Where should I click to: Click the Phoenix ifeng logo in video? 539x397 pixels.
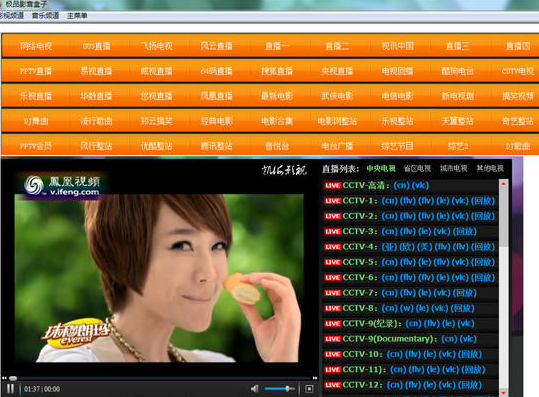pos(62,185)
